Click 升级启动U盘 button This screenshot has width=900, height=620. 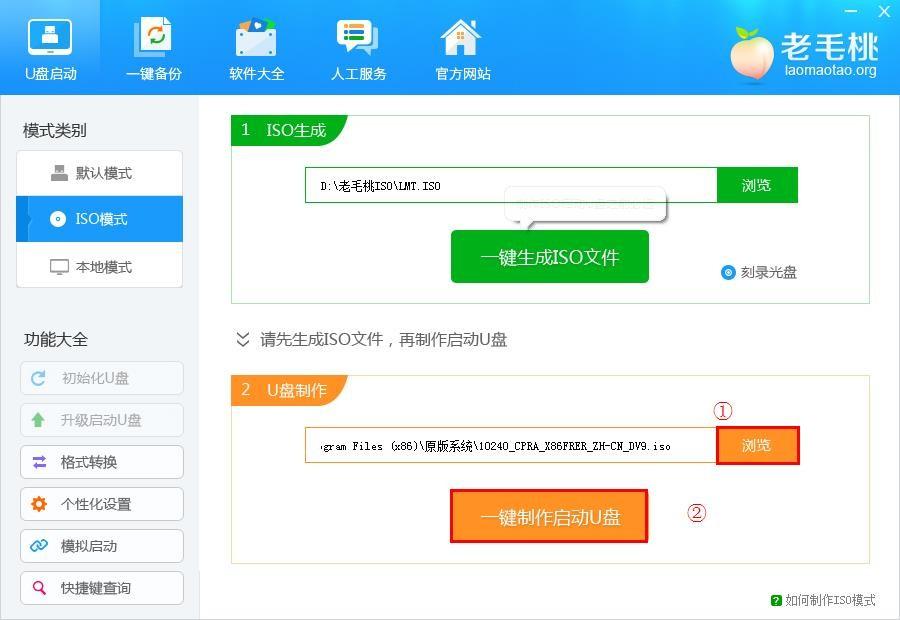(x=102, y=420)
